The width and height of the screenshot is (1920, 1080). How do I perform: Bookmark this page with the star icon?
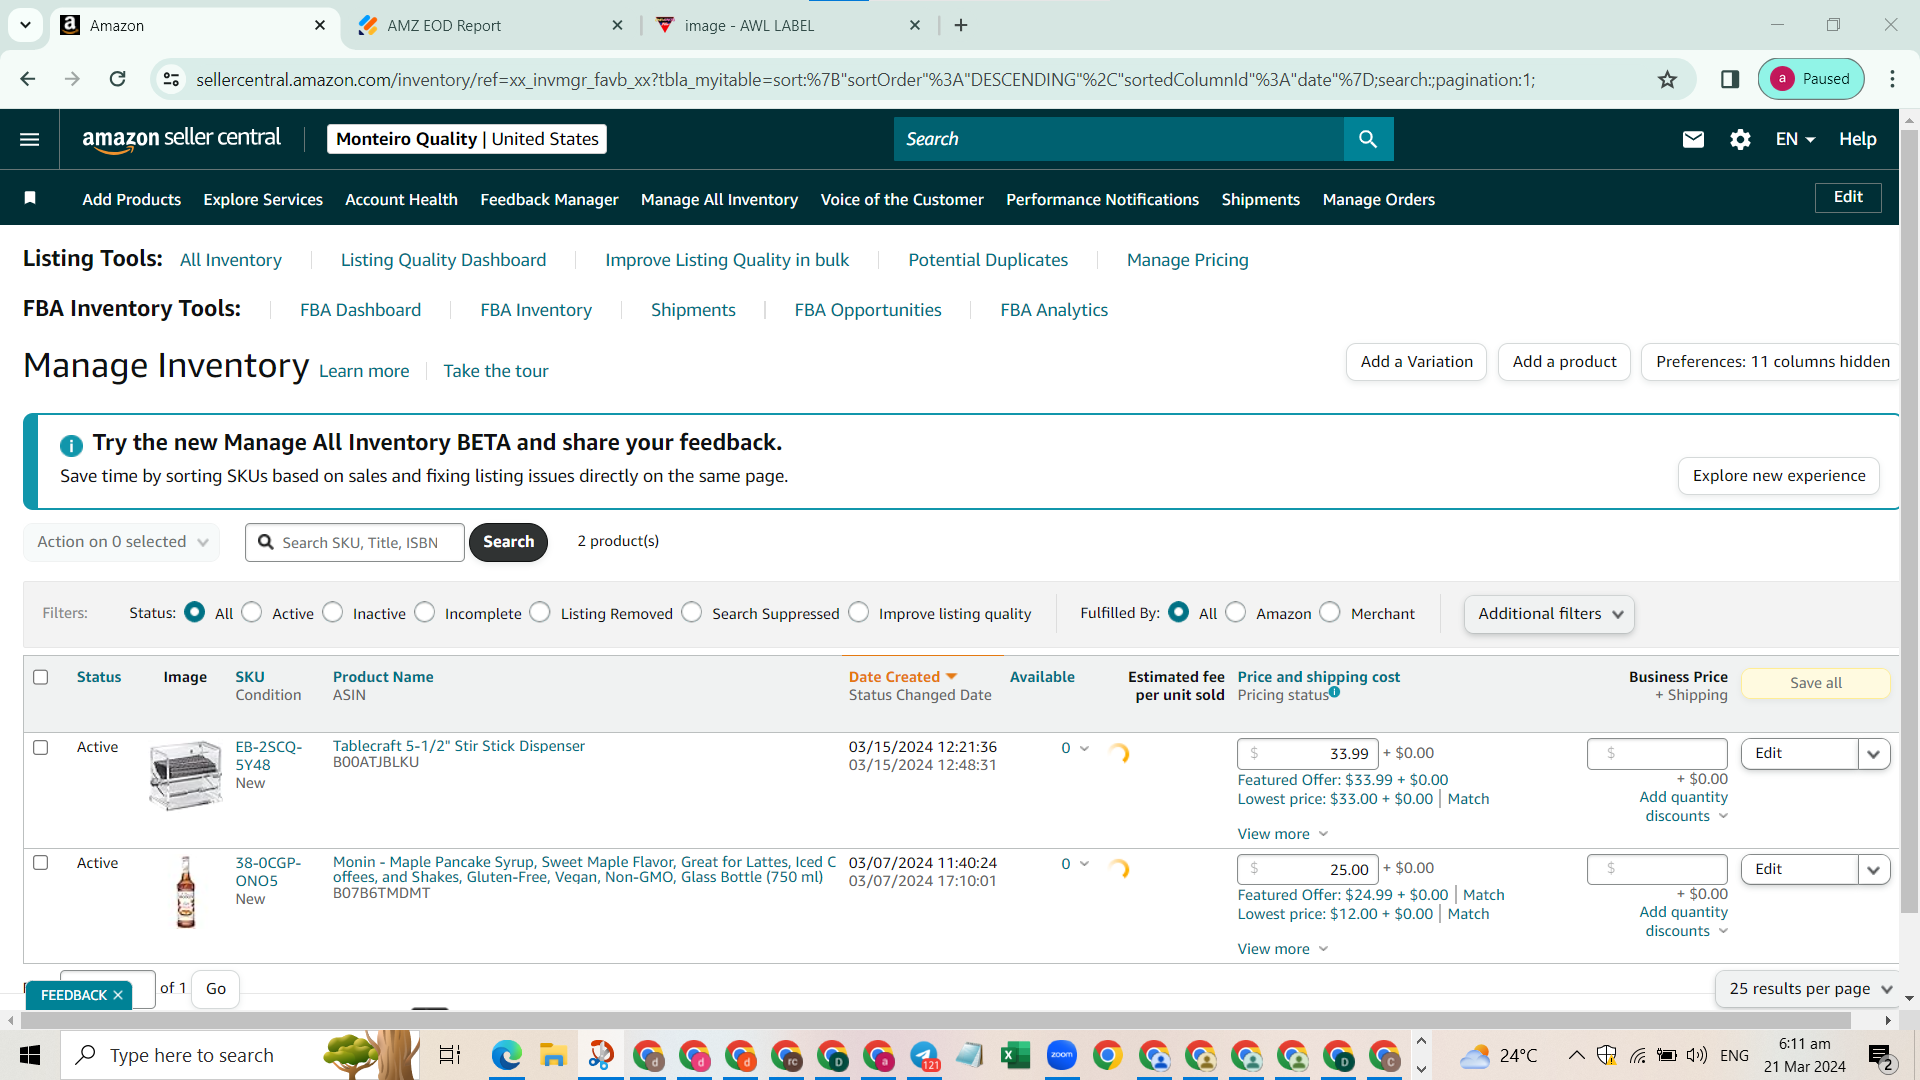1667,79
